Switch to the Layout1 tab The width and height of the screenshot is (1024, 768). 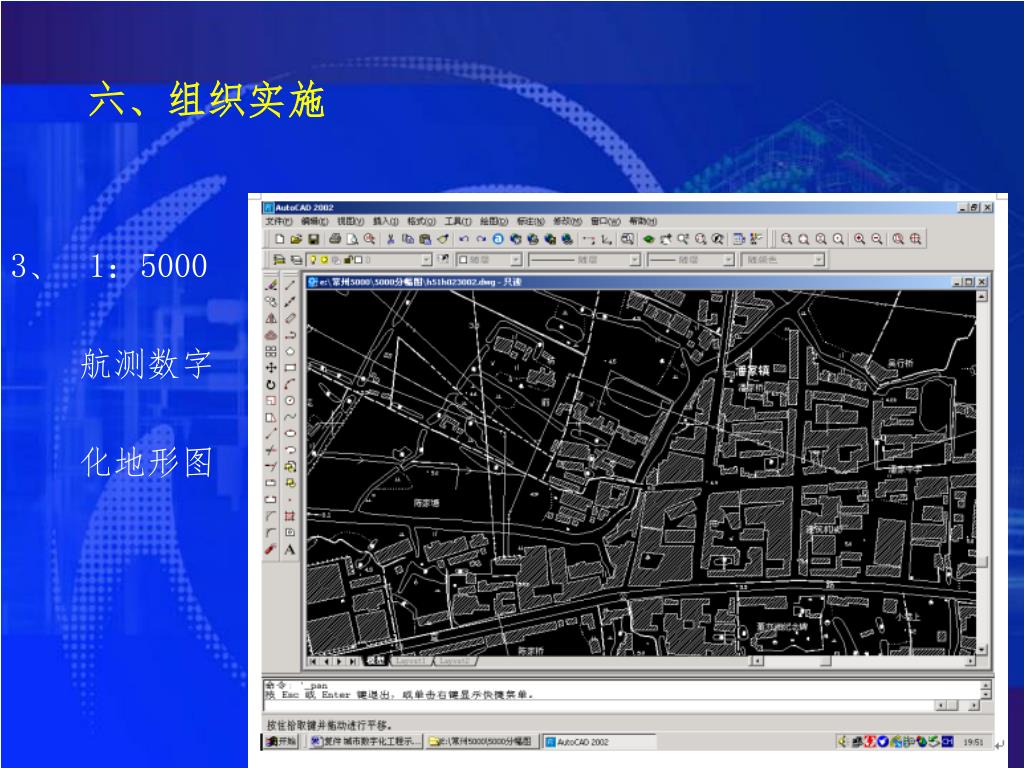[410, 662]
